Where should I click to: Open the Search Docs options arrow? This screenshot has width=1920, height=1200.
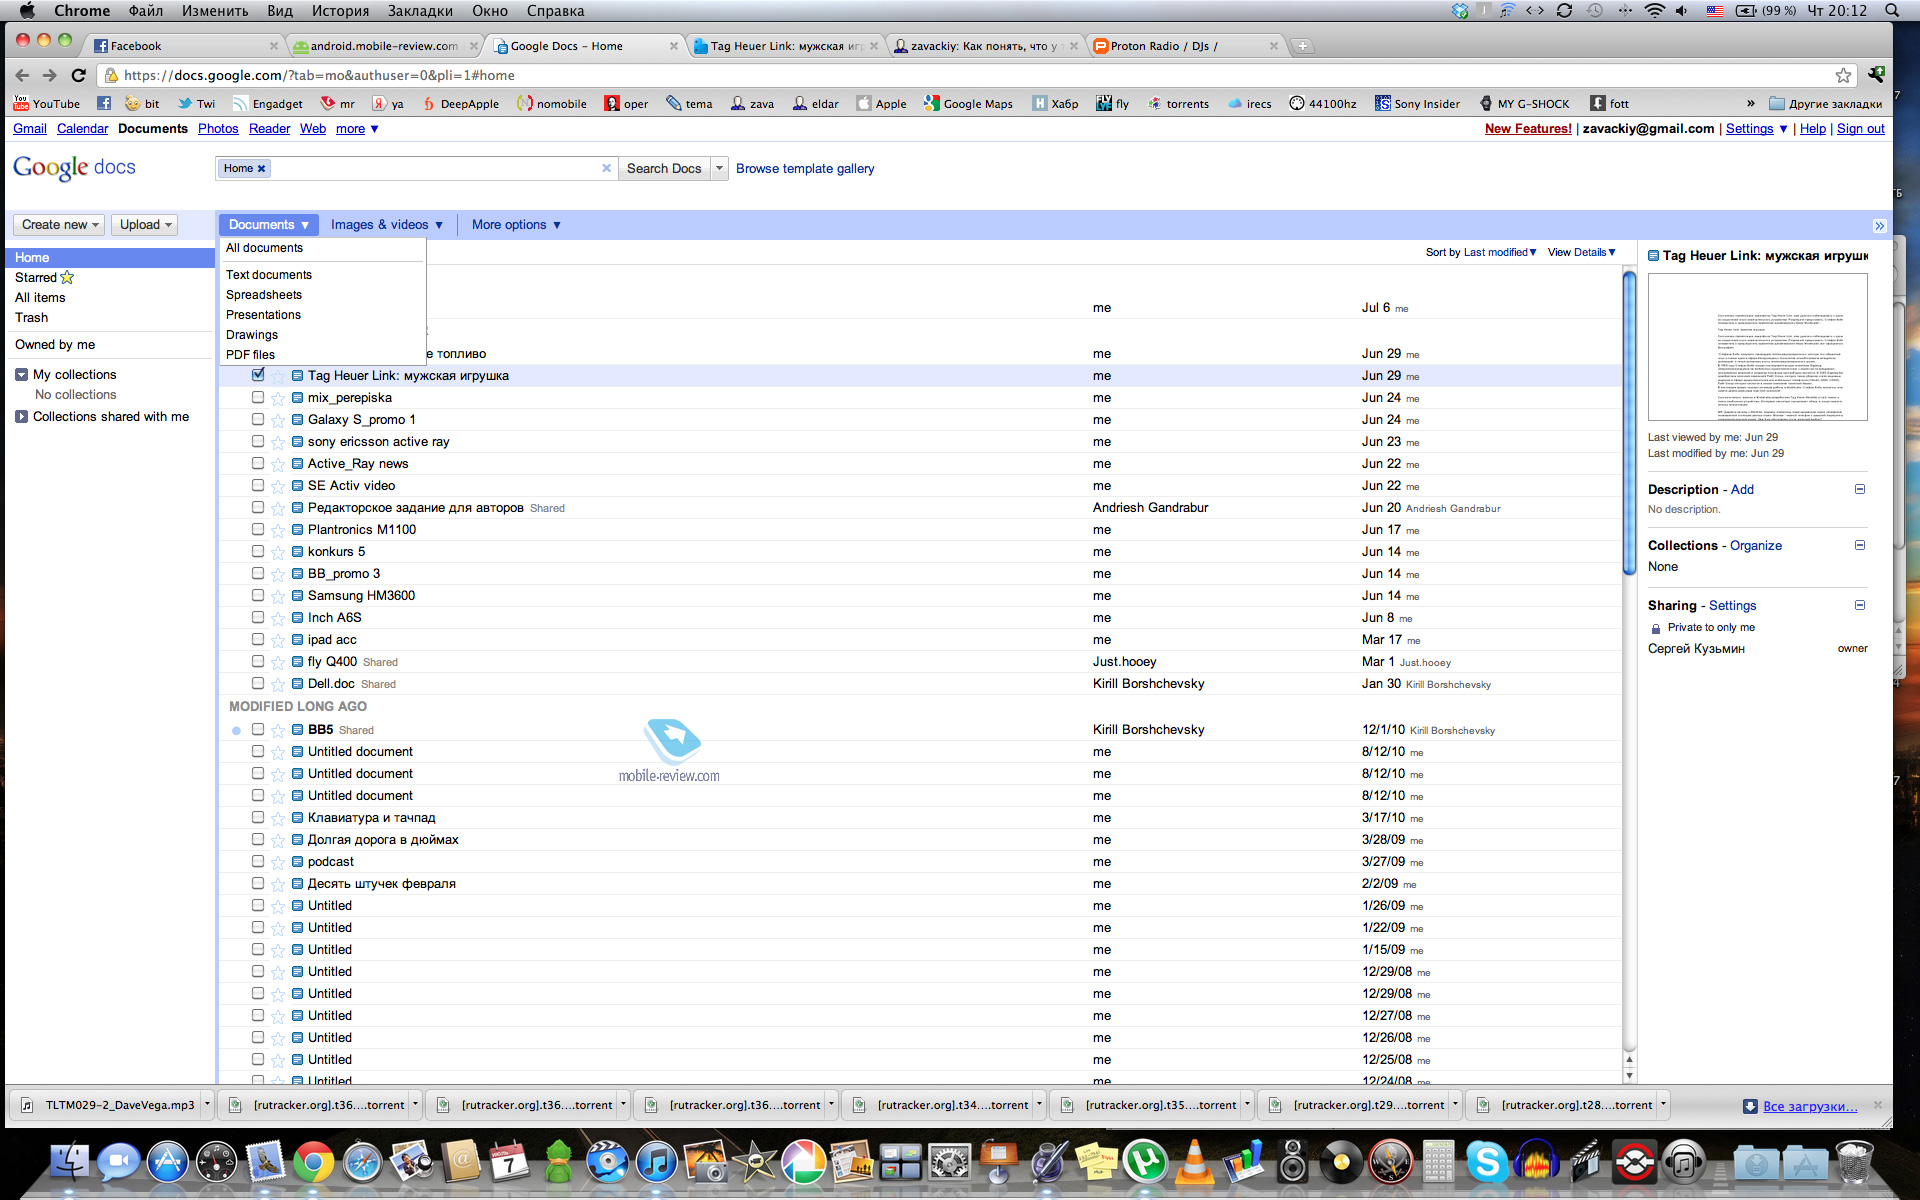[719, 168]
